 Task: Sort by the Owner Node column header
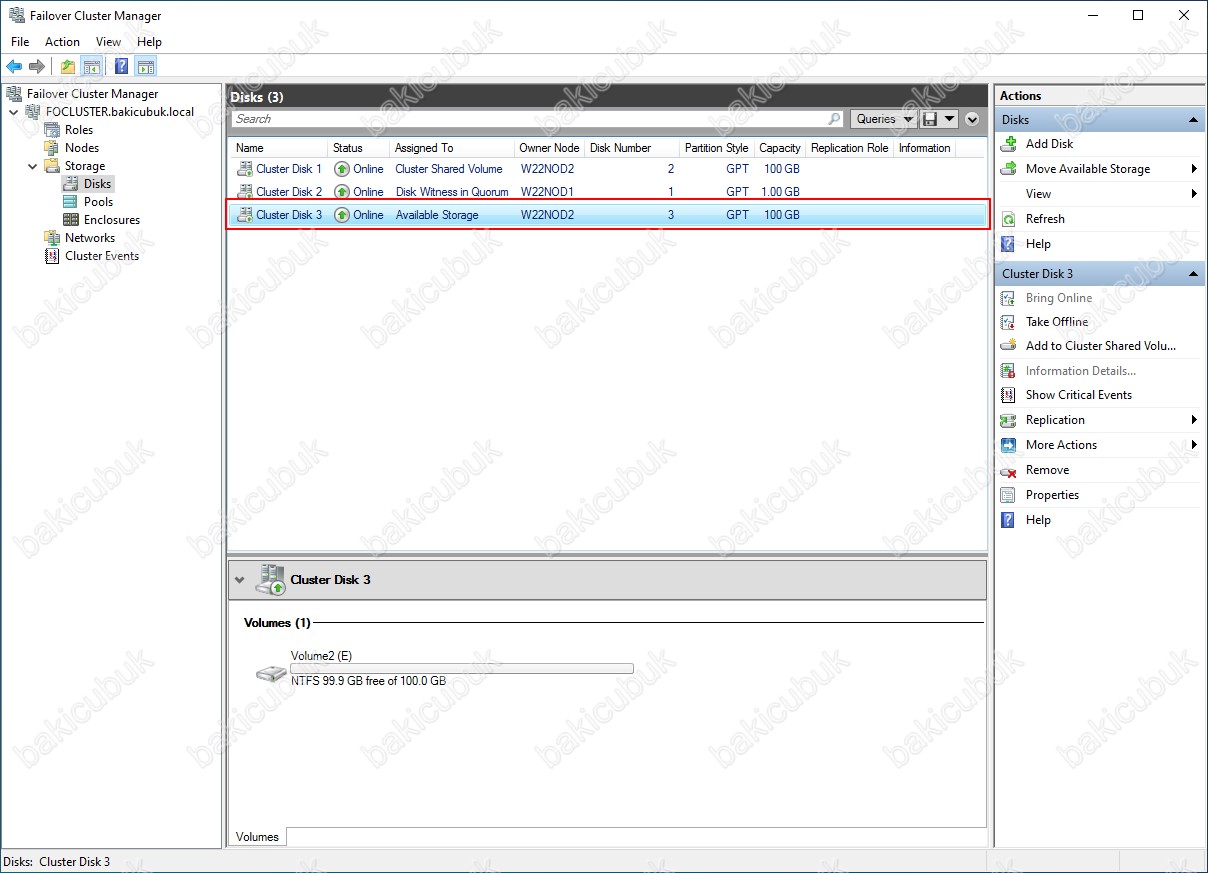[549, 148]
